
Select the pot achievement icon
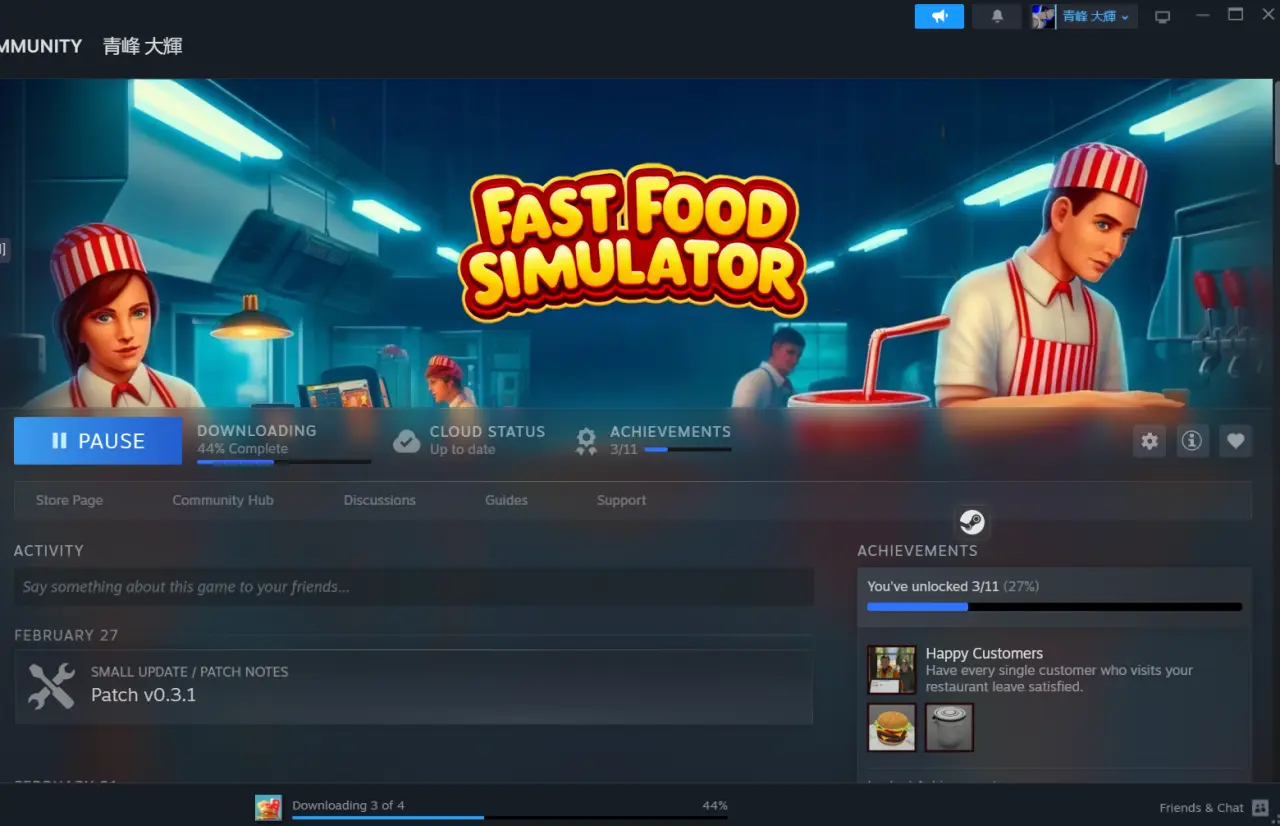(949, 727)
